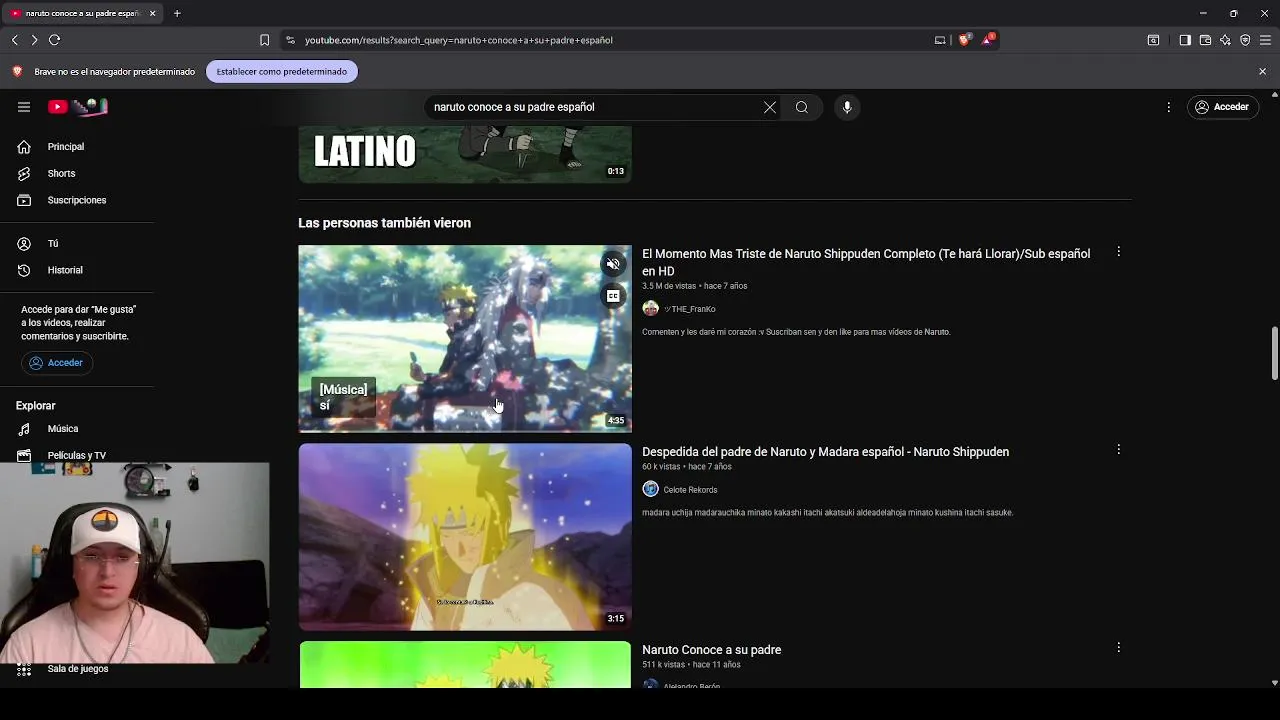Click the YouTube search input field
The height and width of the screenshot is (720, 1280).
click(595, 107)
